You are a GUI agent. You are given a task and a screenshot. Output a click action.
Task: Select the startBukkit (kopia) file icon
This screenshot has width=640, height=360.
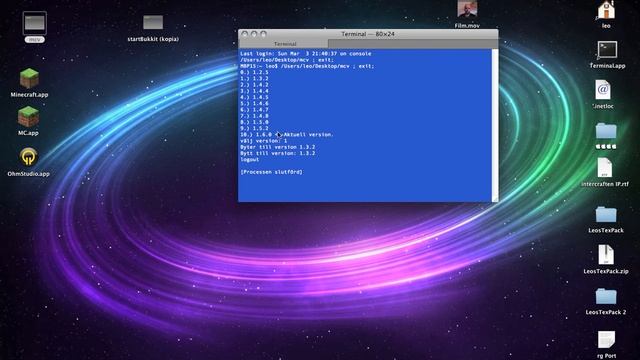(153, 22)
